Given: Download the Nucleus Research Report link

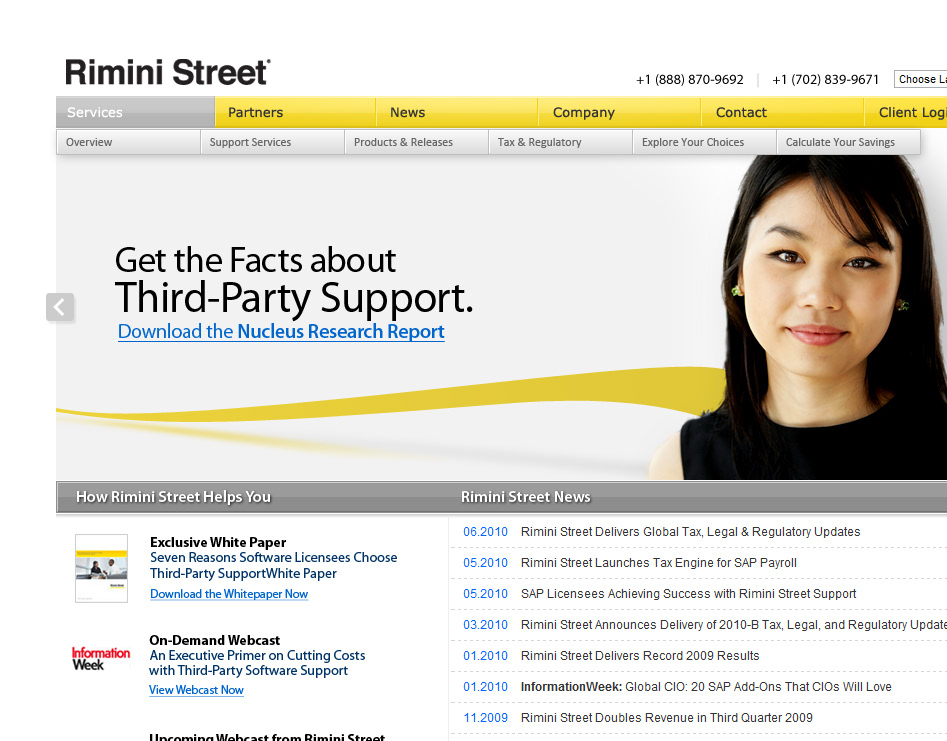Looking at the screenshot, I should tap(281, 332).
